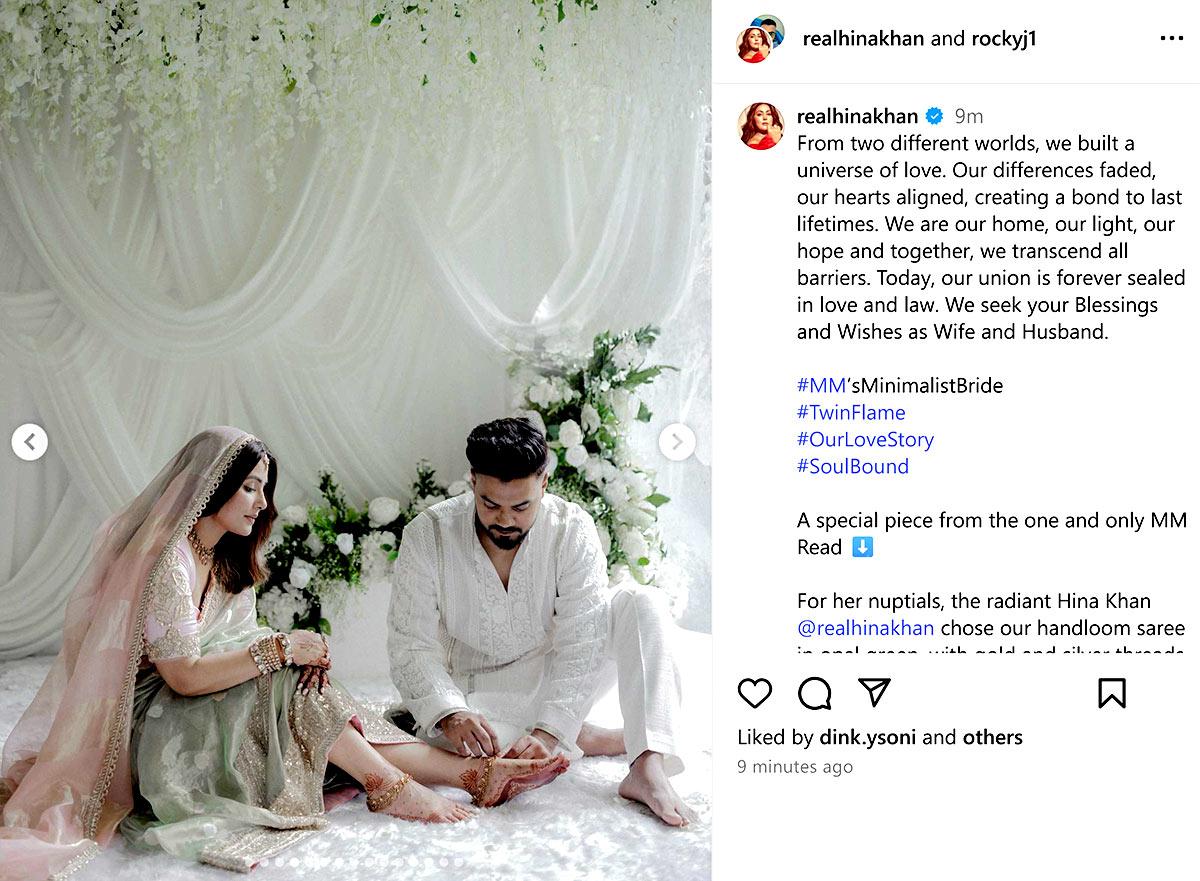
Task: Open the @realhinakhan mention in caption
Action: pos(866,628)
